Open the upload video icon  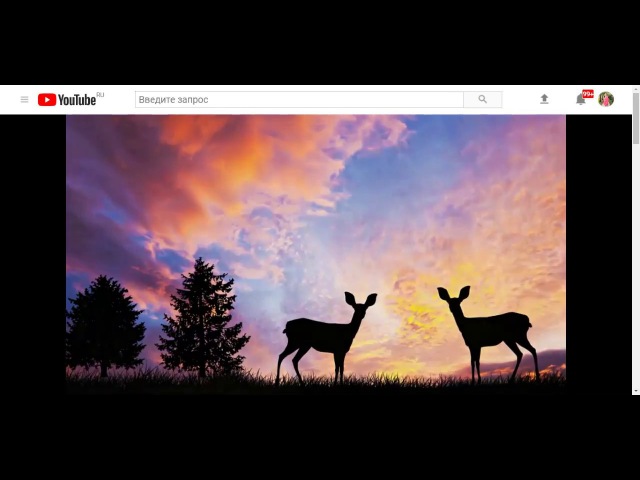click(544, 99)
